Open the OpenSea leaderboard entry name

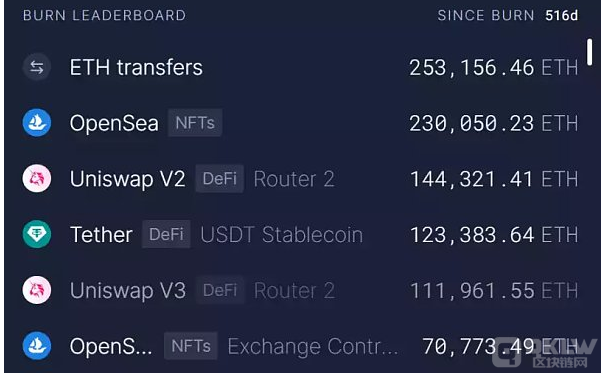tap(114, 123)
